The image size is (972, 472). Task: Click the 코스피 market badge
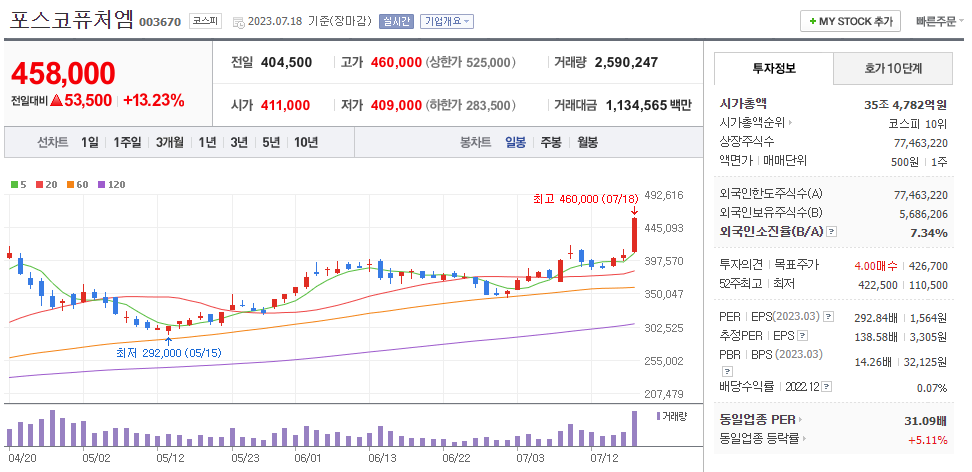[205, 21]
